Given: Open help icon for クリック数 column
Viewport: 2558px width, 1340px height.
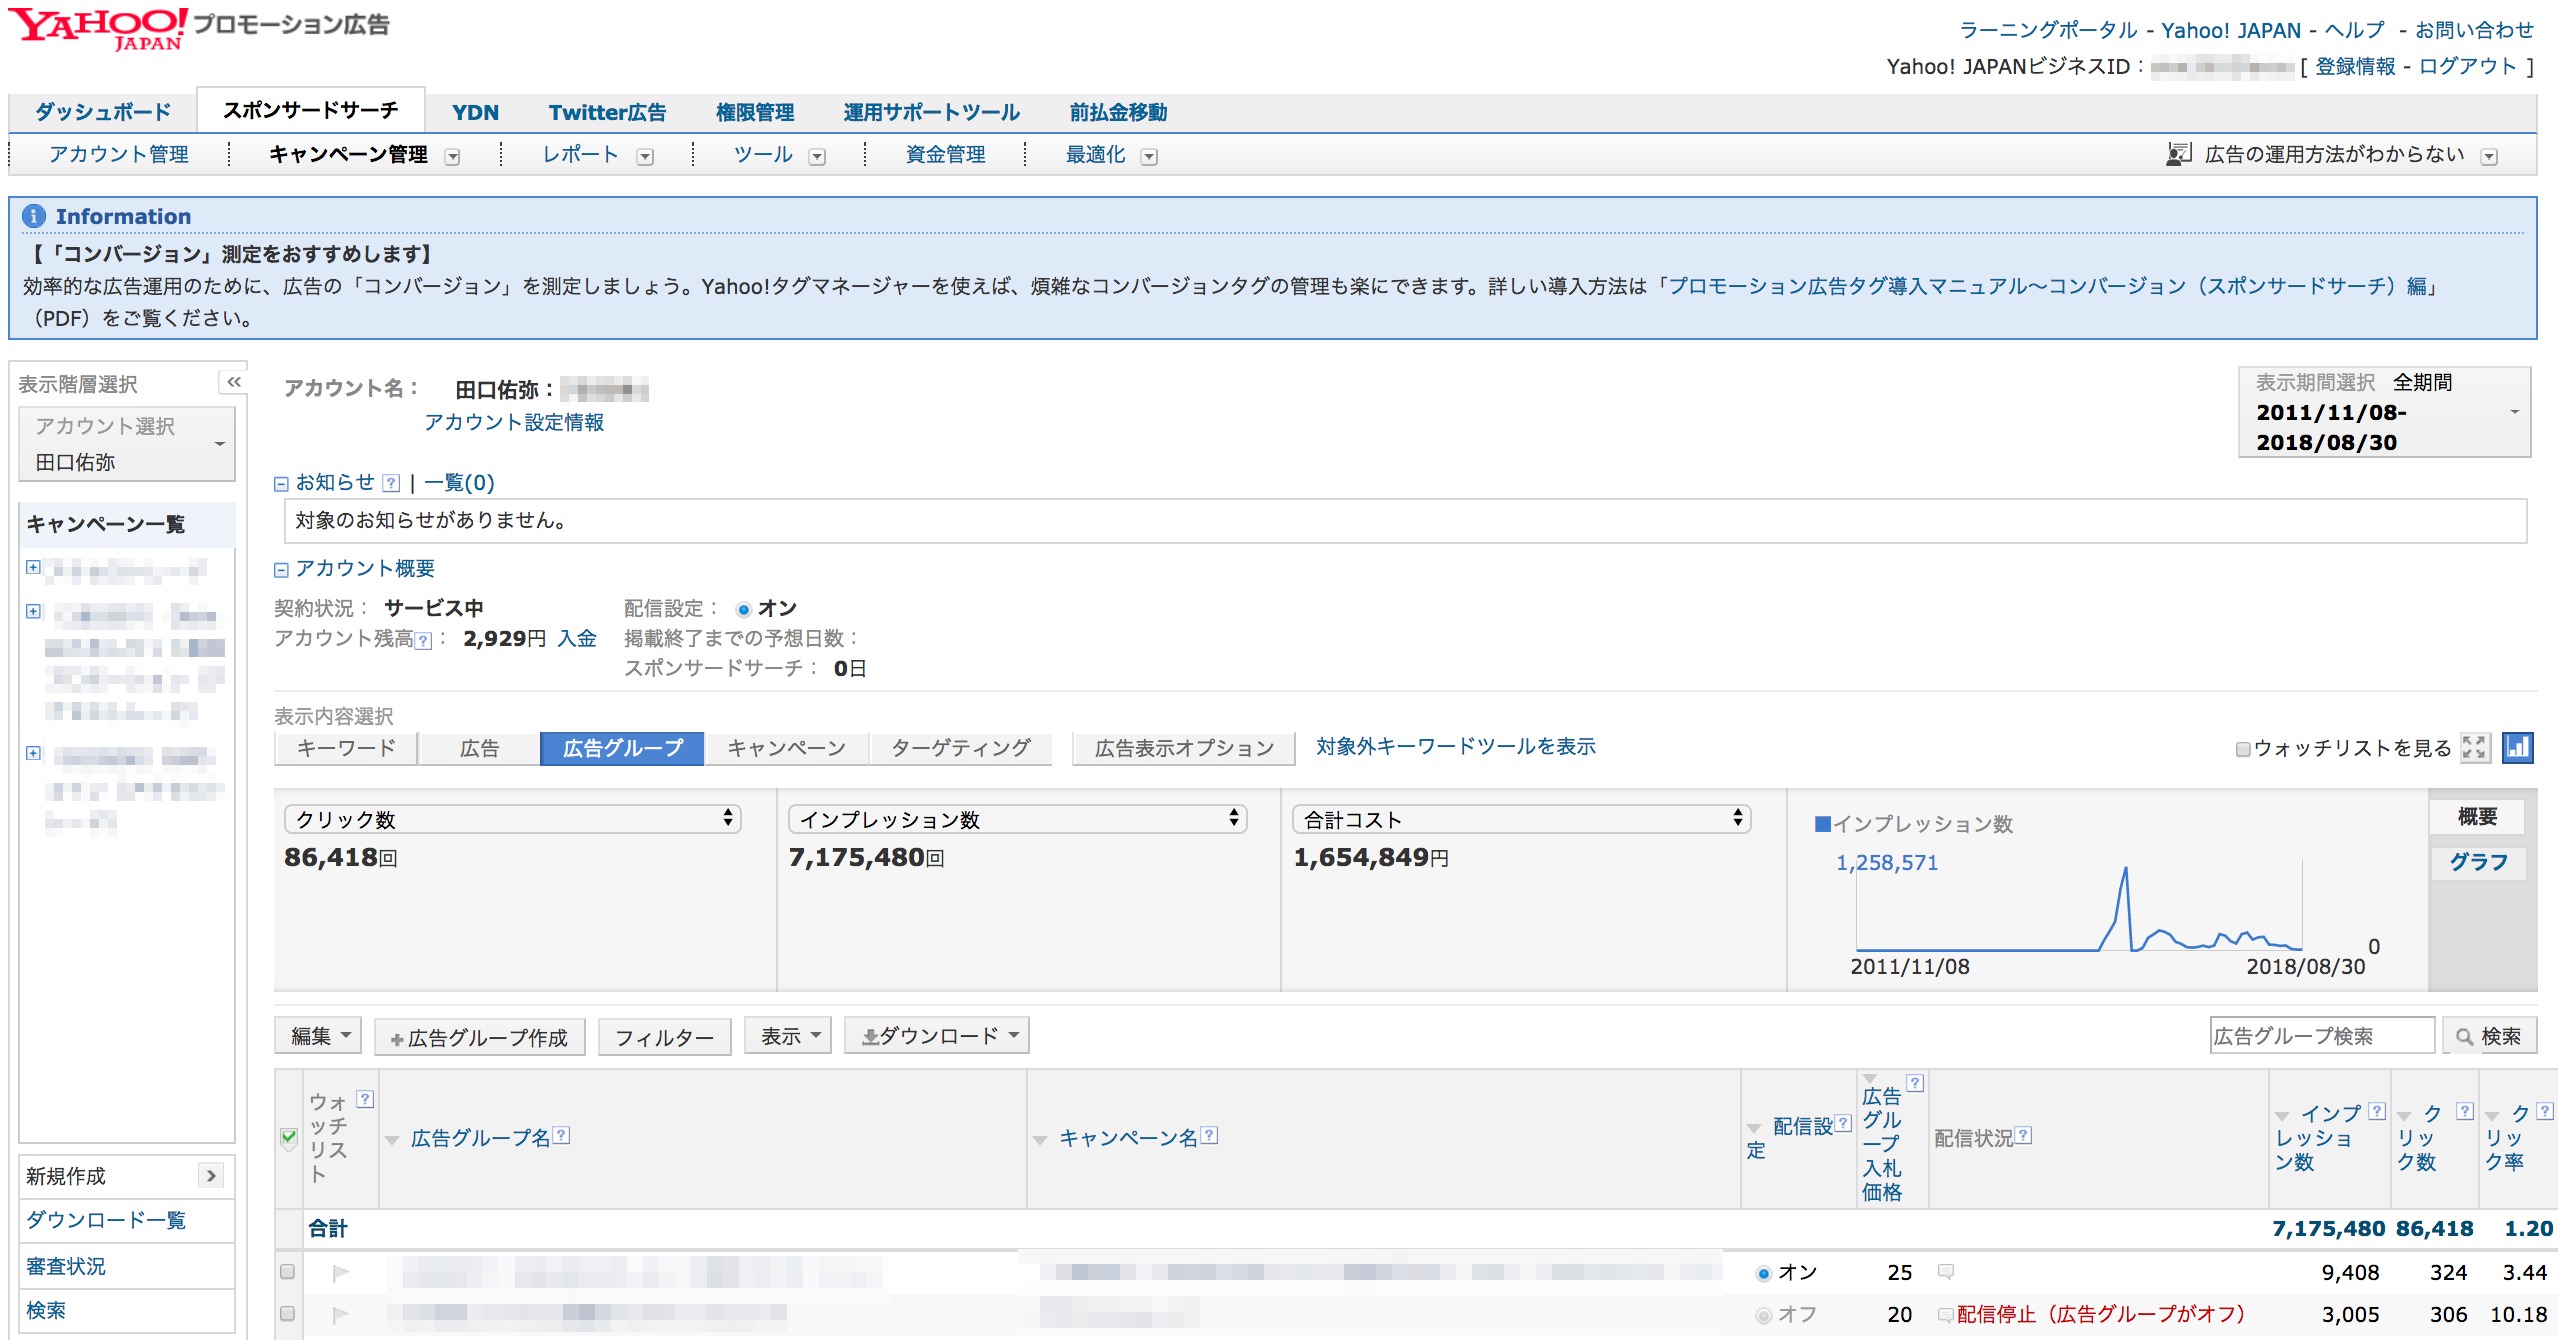Looking at the screenshot, I should point(2465,1111).
